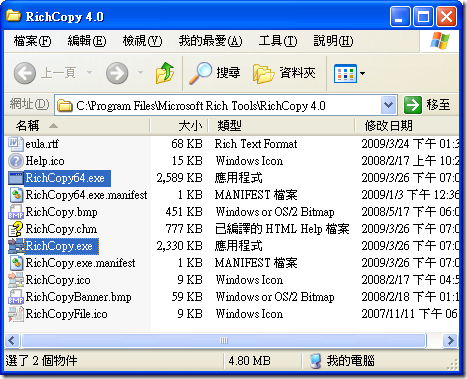467x379 pixels.
Task: Open the File (檔案) menu
Action: point(32,41)
